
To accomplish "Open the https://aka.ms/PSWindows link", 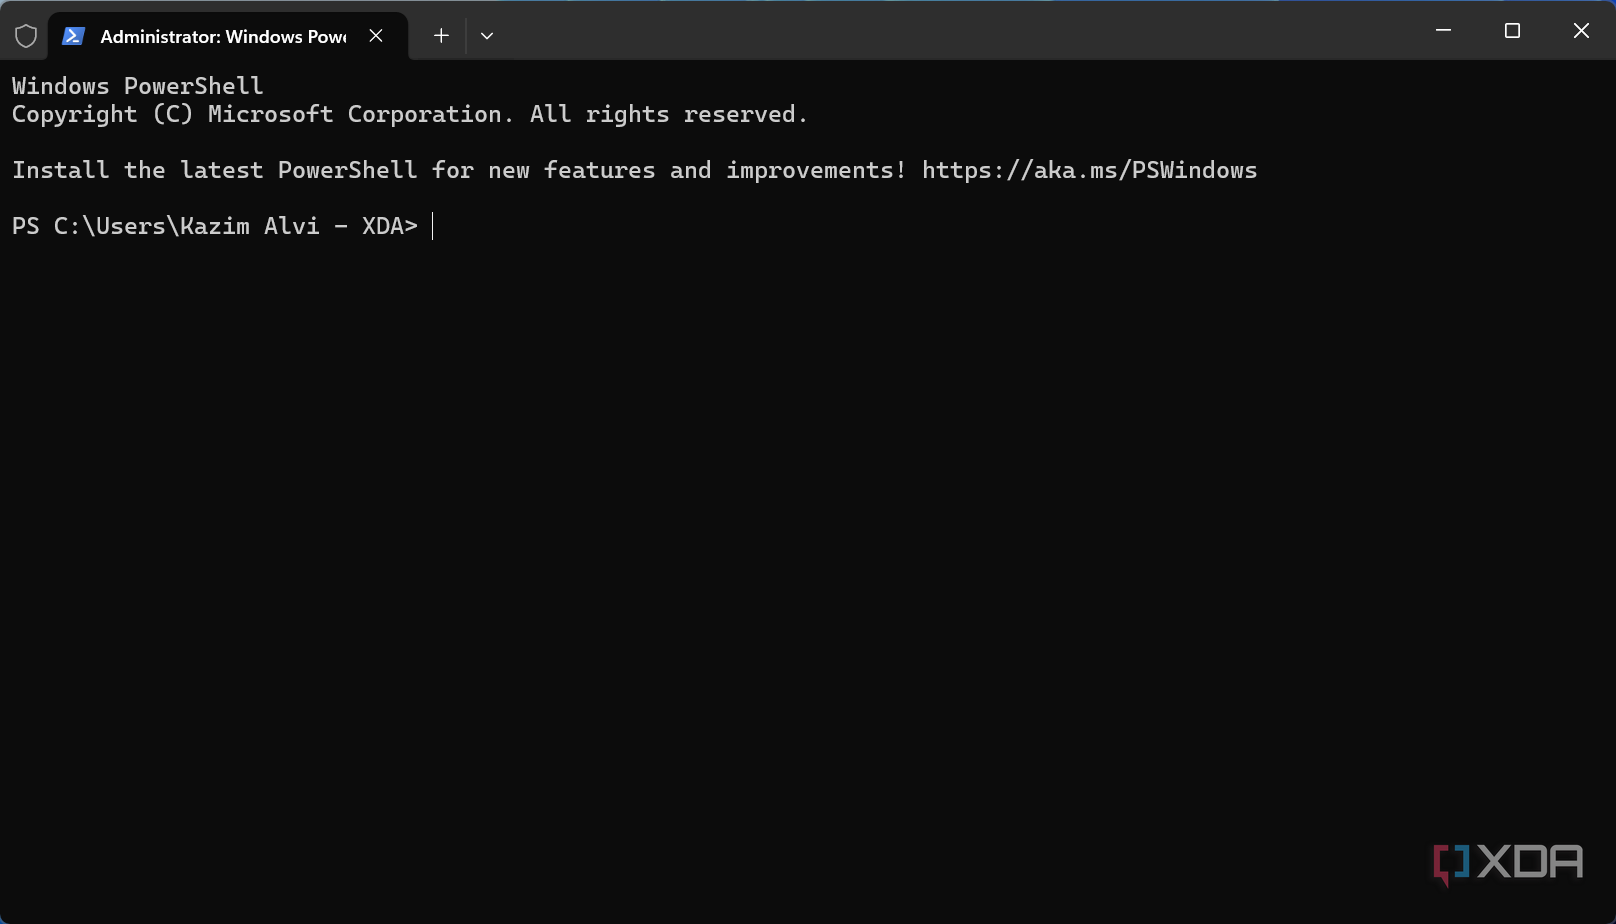I will click(1089, 171).
